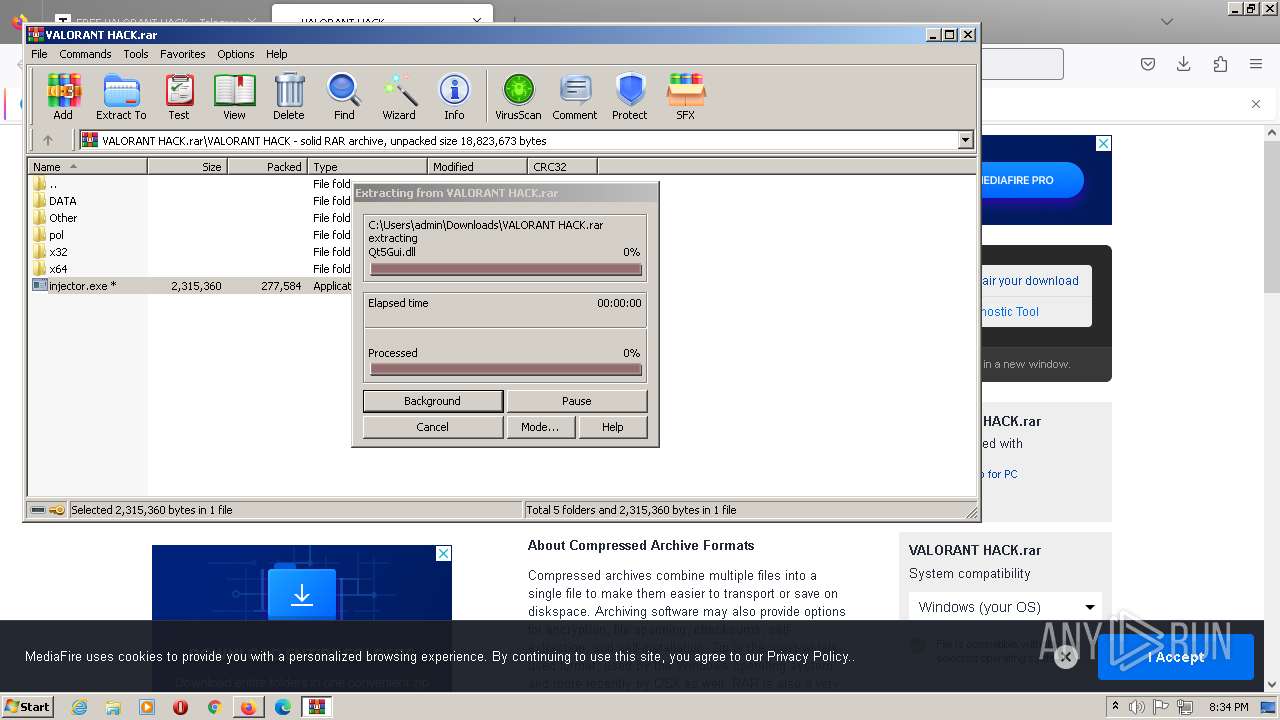This screenshot has width=1280, height=720.
Task: Open Windows (your OS) compatibility dropdown
Action: 1005,607
